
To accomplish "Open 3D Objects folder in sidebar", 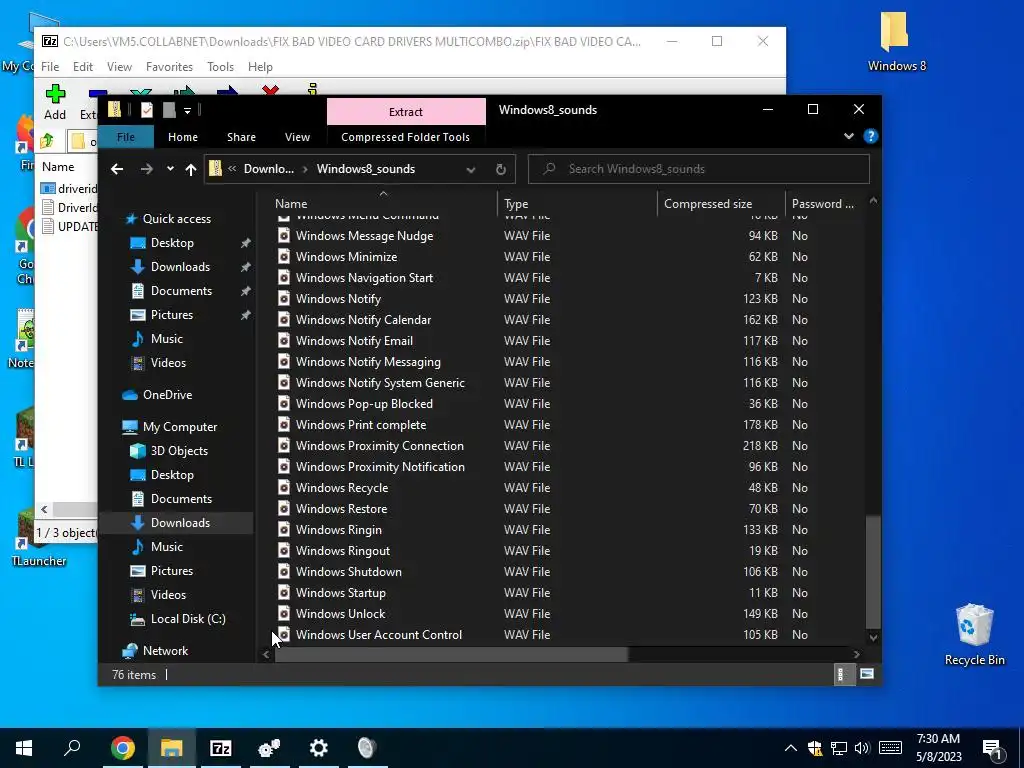I will 179,451.
